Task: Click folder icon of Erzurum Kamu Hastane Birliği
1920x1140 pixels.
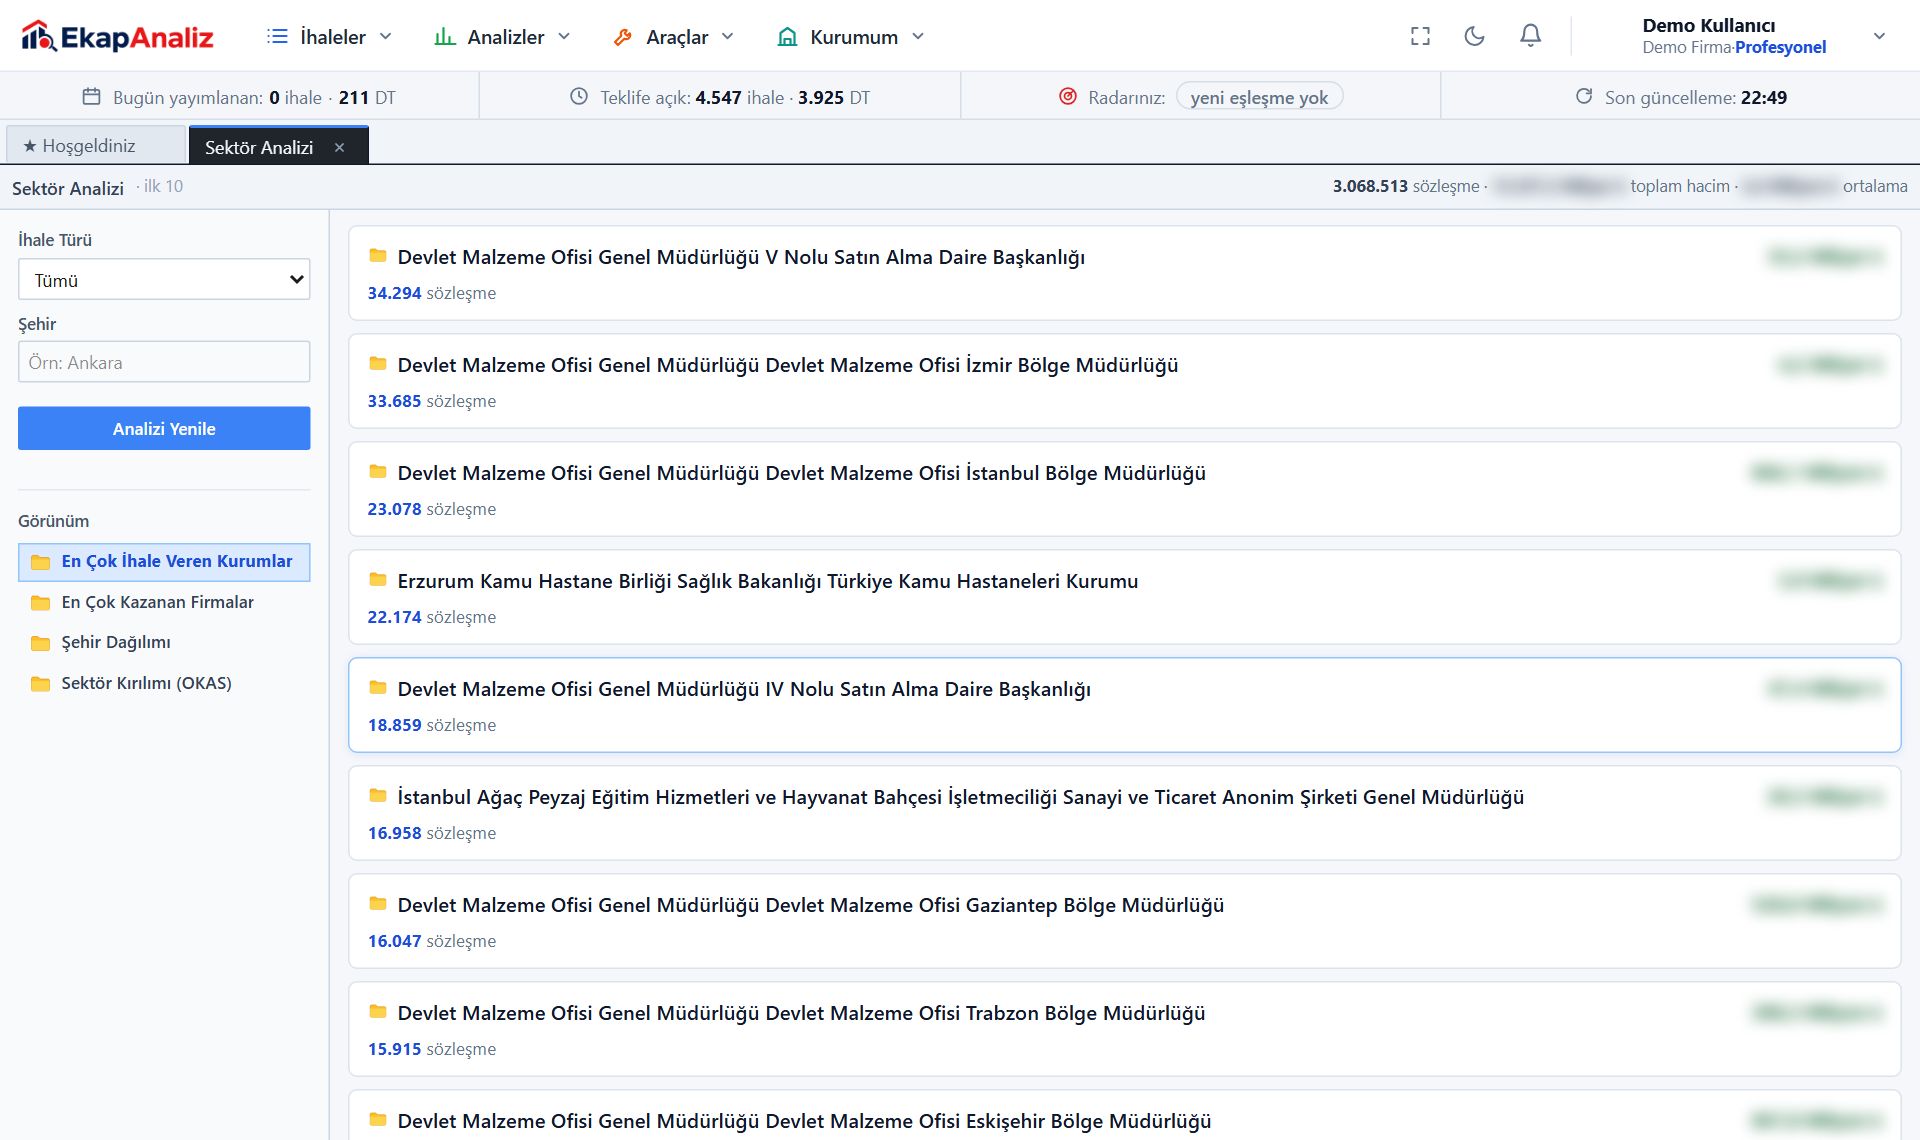Action: click(378, 580)
